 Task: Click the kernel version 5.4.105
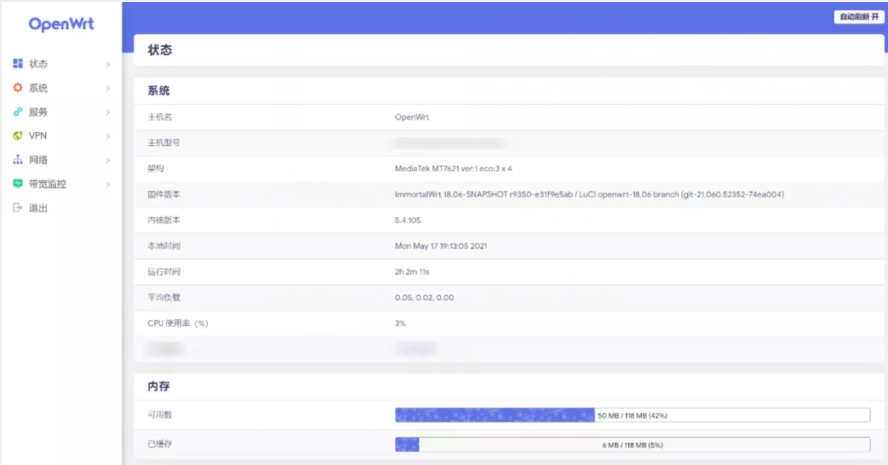pos(408,220)
